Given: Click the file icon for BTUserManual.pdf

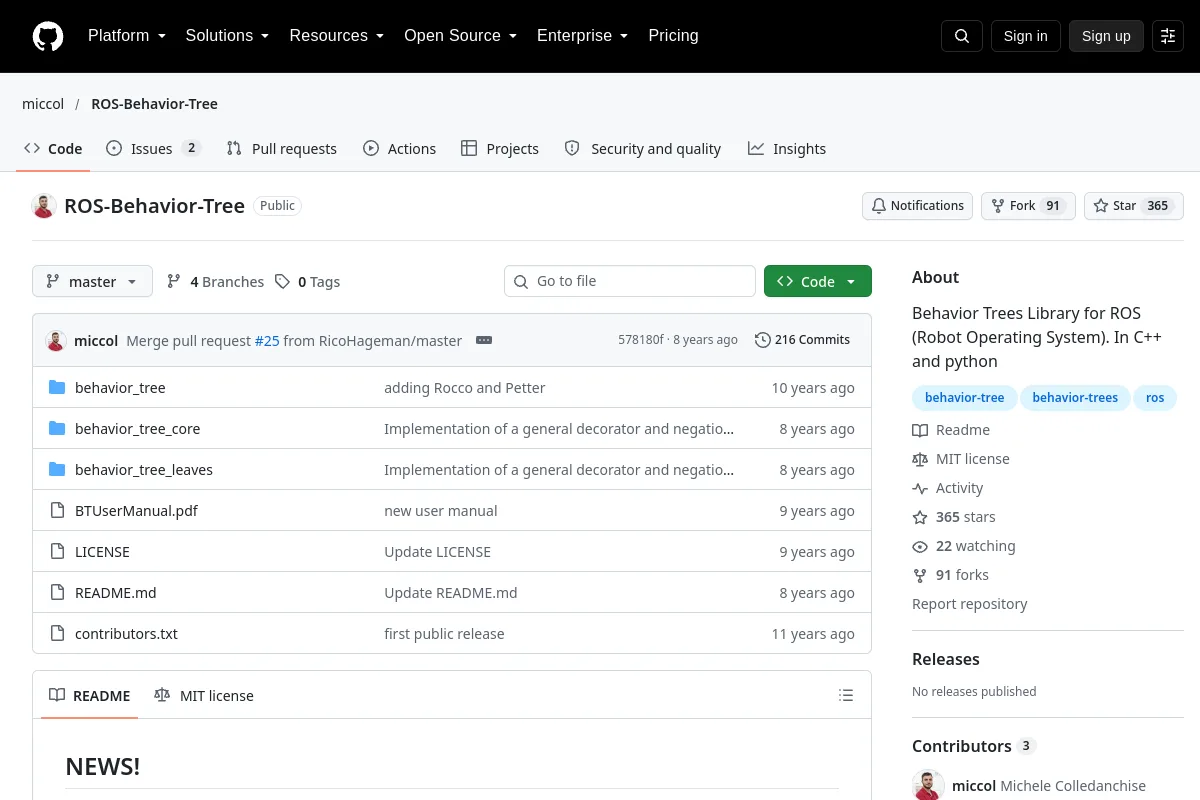Looking at the screenshot, I should coord(57,511).
